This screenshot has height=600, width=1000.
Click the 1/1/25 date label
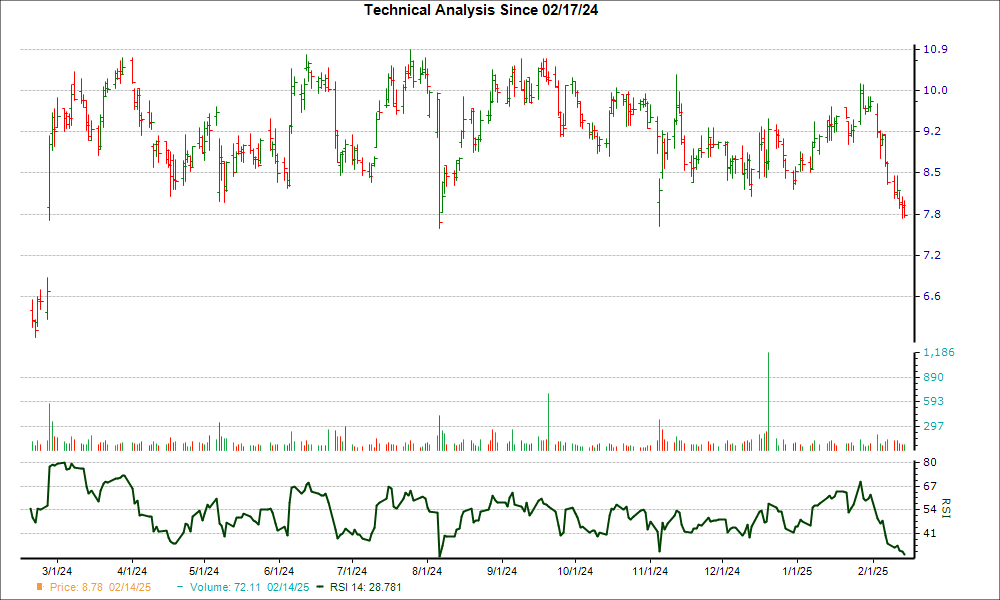coord(797,571)
